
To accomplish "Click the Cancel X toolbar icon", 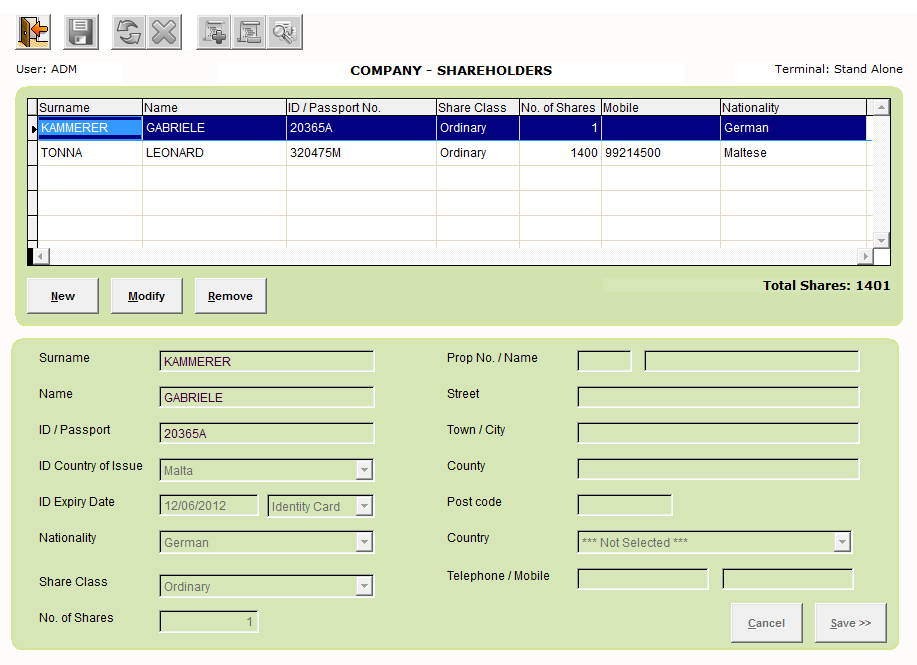I will click(164, 31).
